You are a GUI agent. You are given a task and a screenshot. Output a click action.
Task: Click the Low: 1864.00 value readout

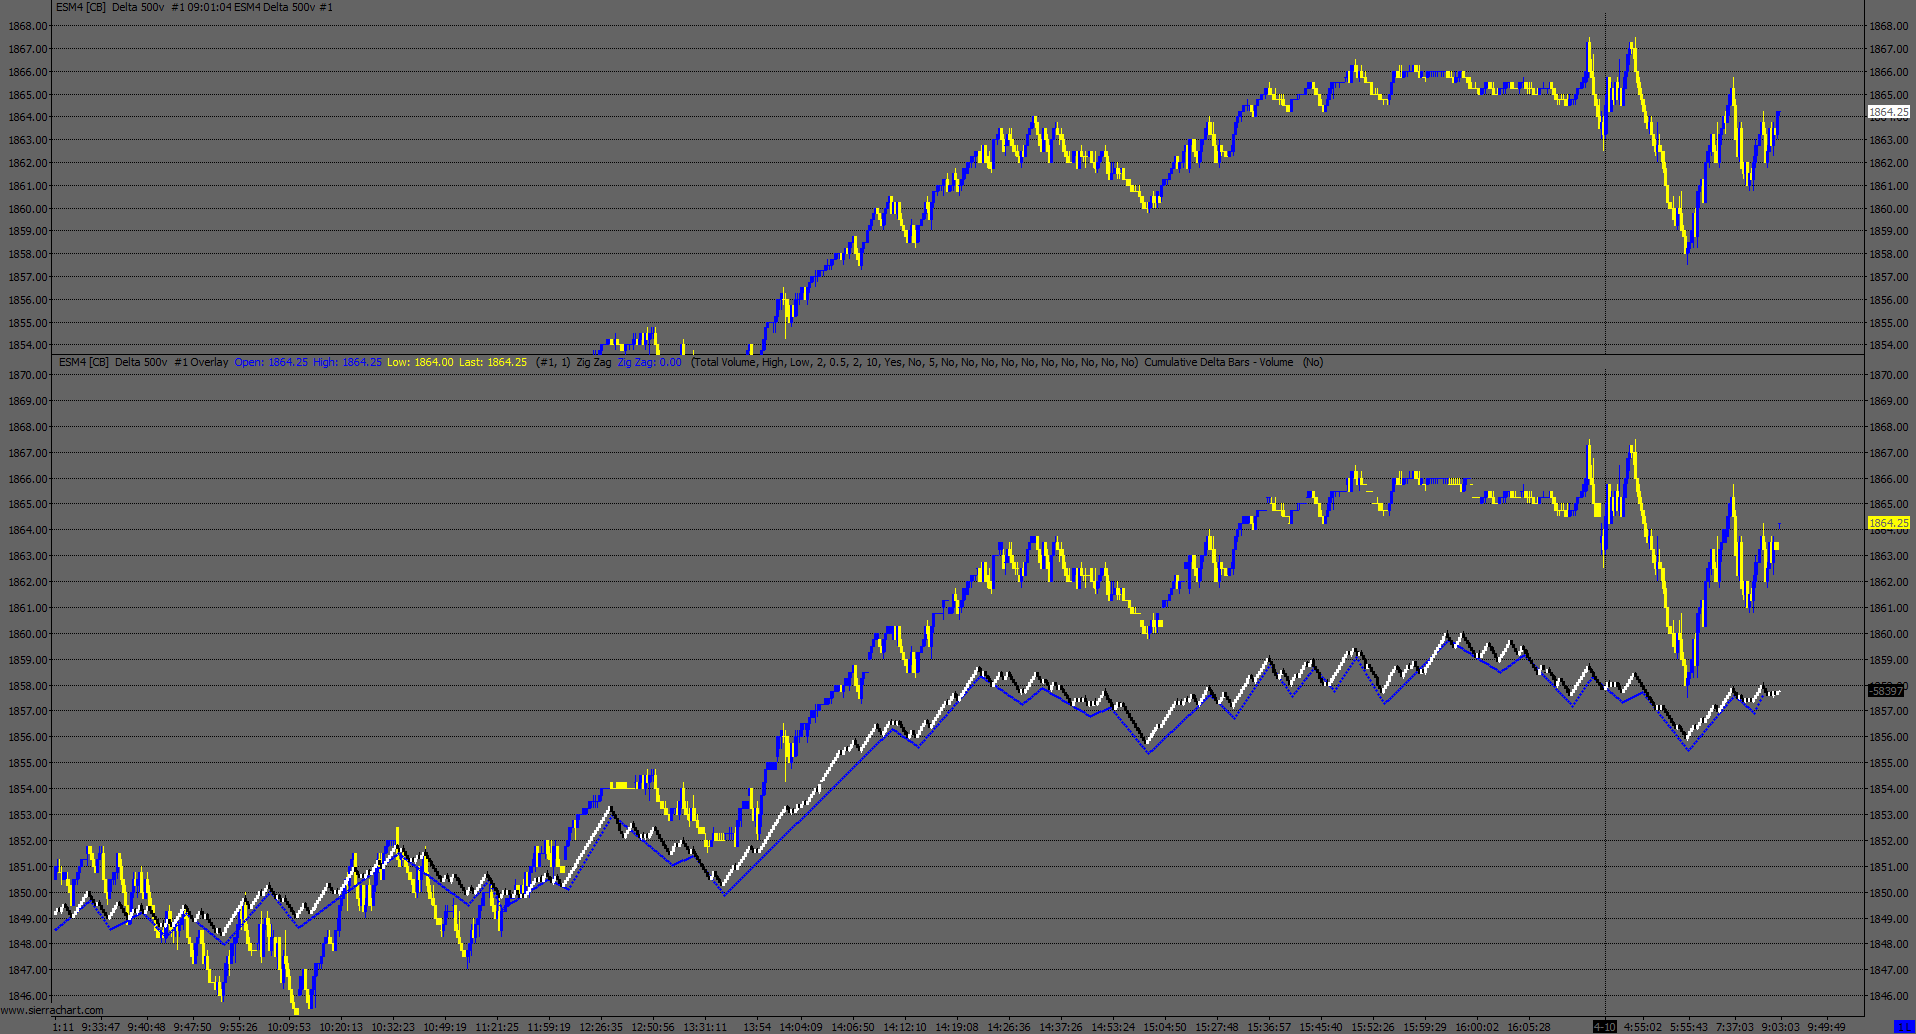(x=420, y=362)
